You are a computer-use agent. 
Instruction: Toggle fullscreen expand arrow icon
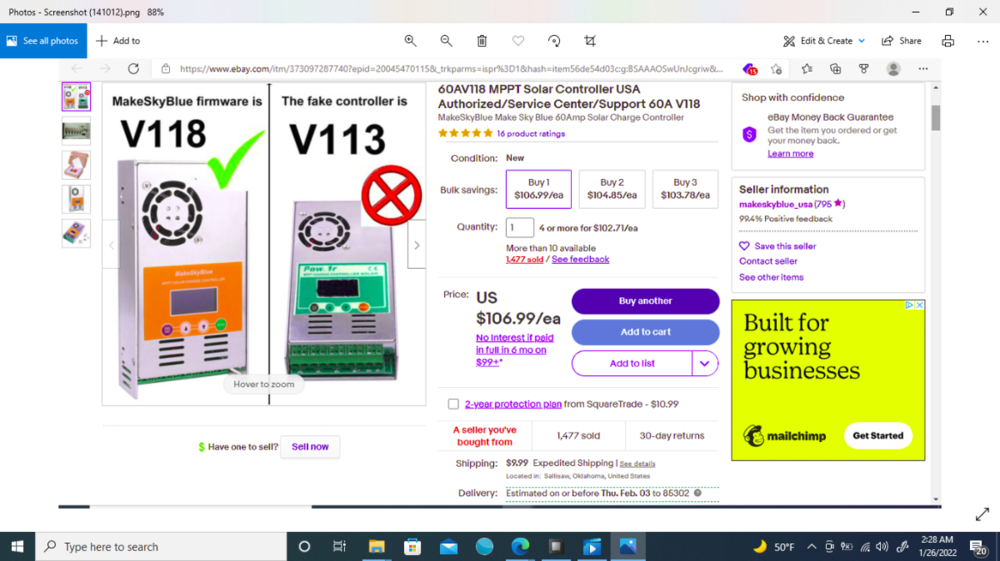[x=982, y=514]
